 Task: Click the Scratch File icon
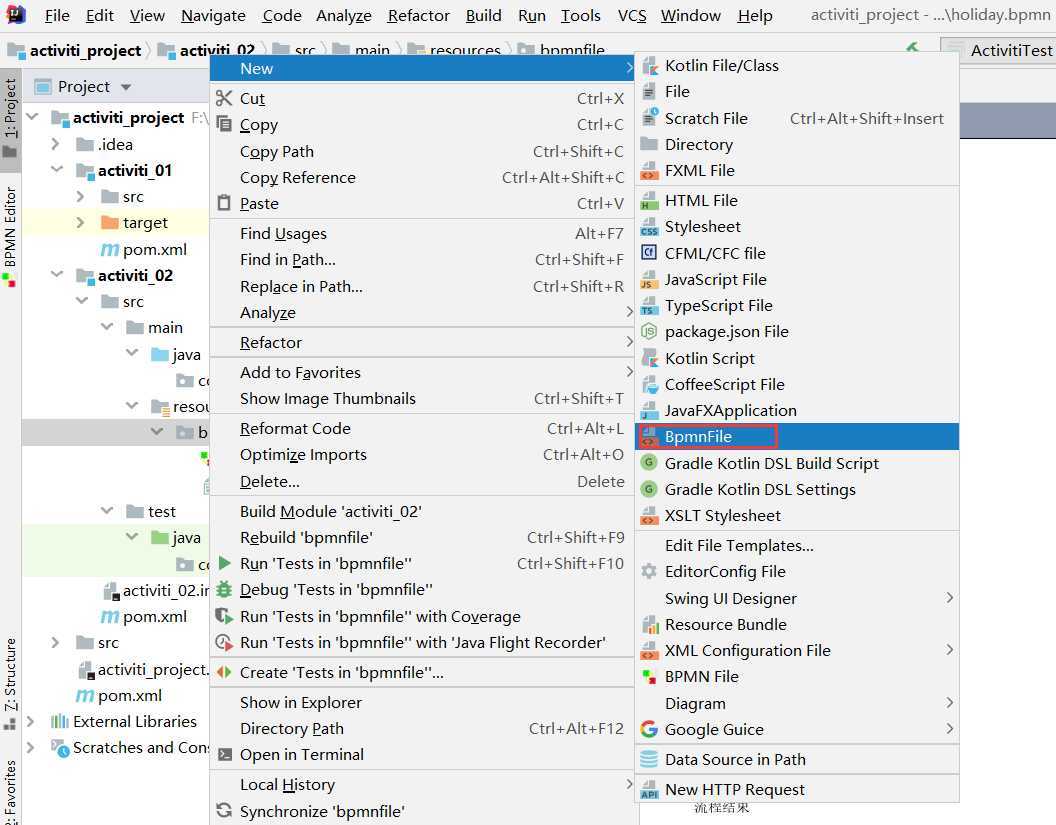tap(649, 119)
